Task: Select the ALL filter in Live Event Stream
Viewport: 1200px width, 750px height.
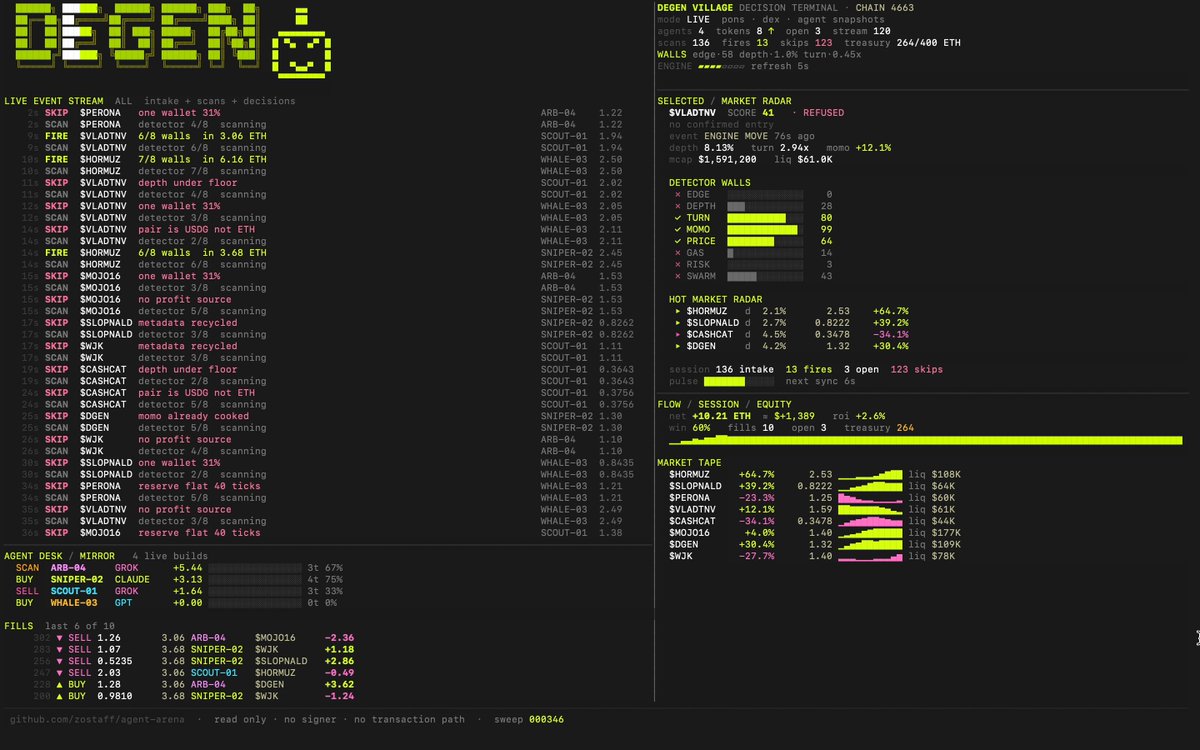Action: click(123, 101)
